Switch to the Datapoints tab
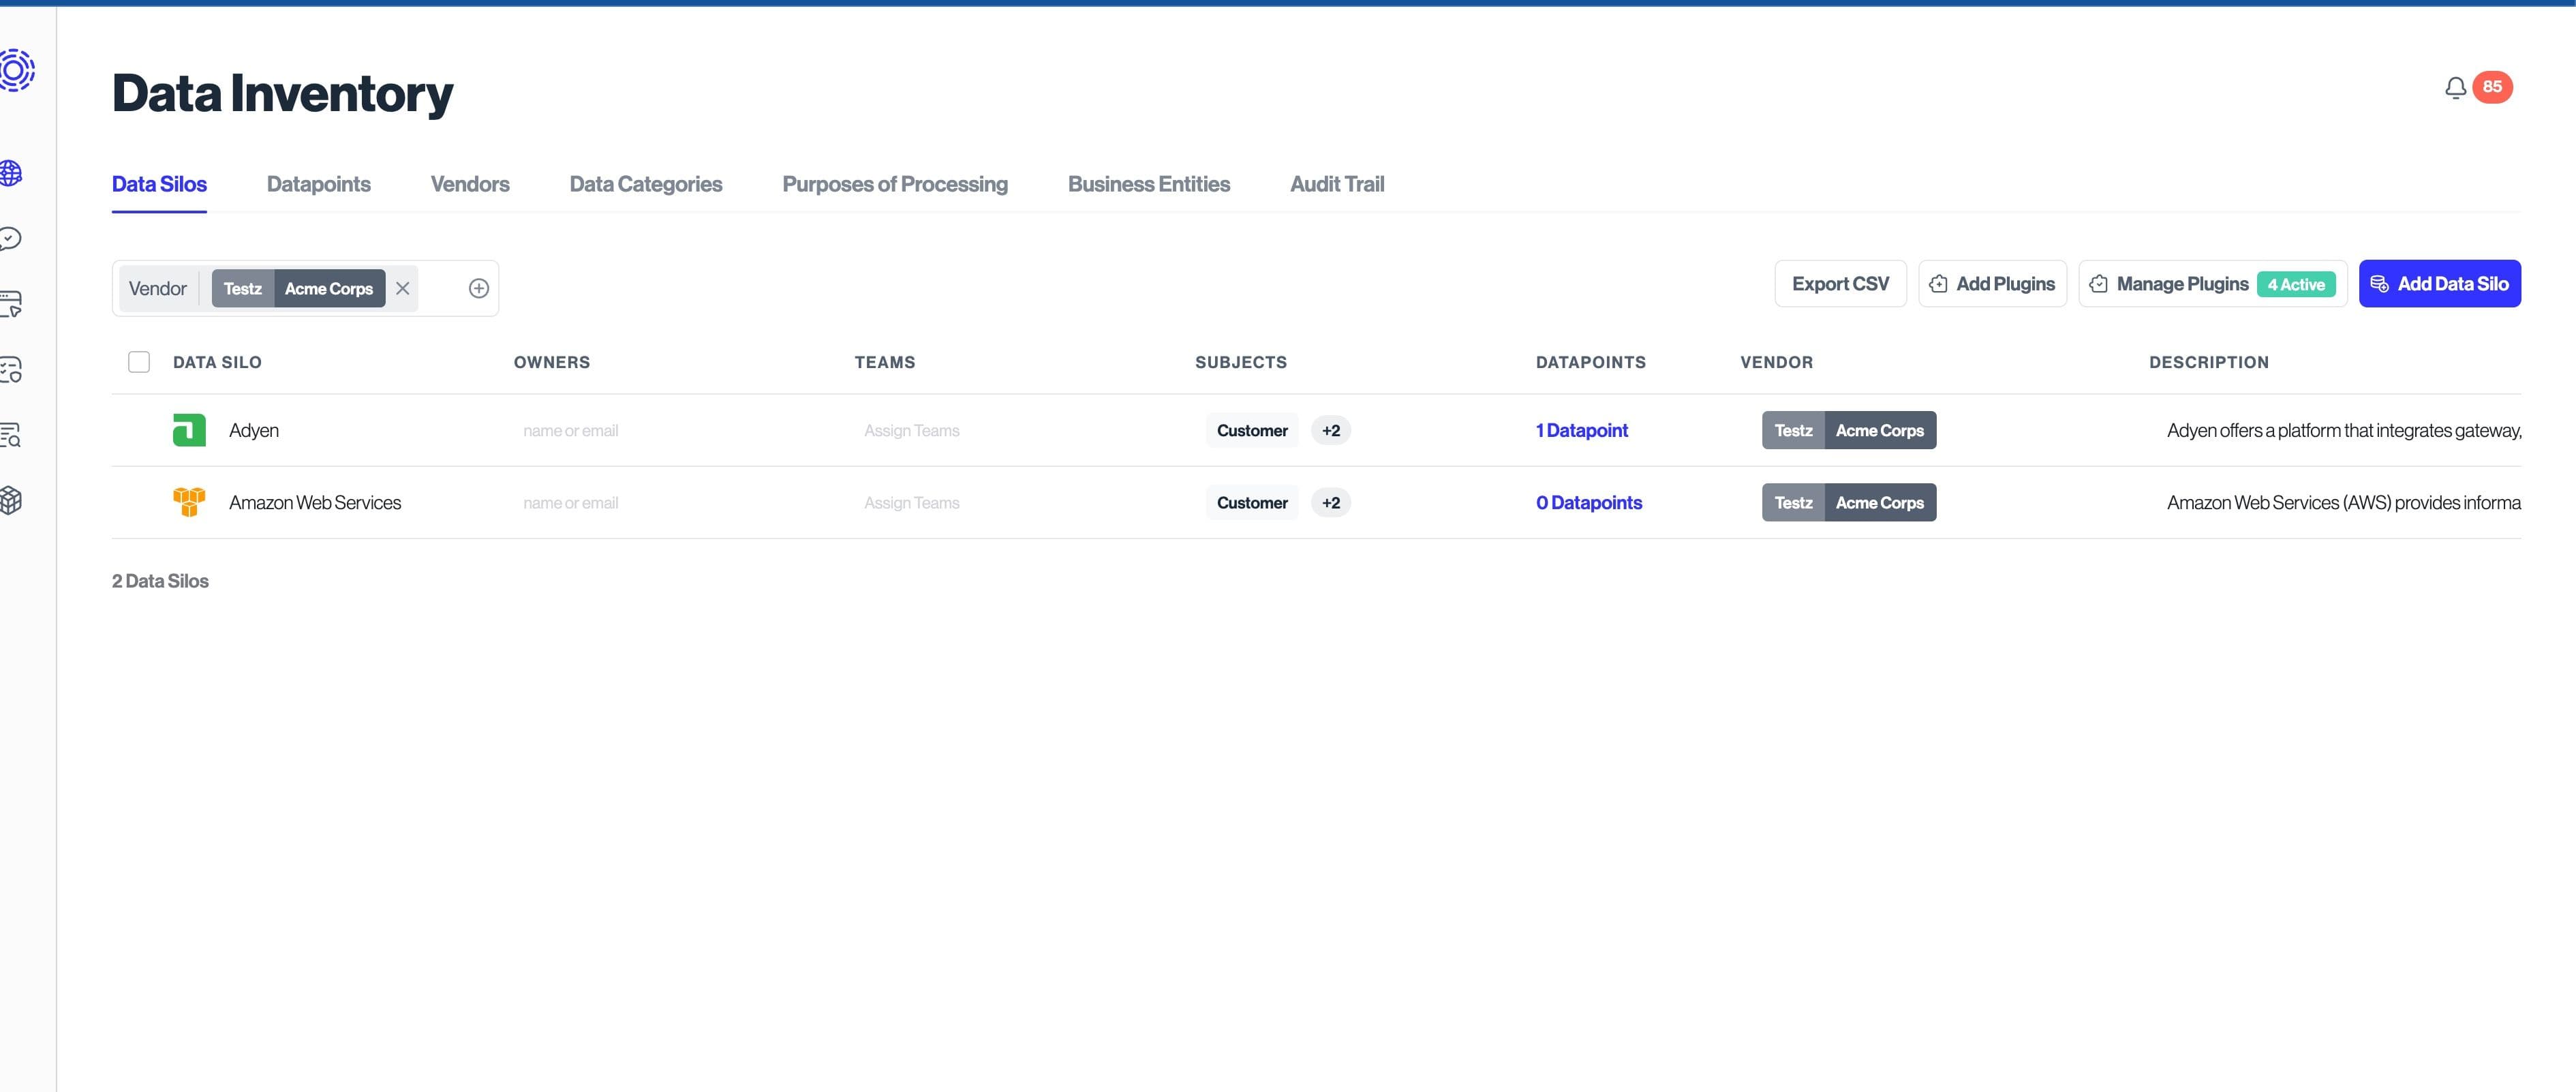 pyautogui.click(x=318, y=184)
